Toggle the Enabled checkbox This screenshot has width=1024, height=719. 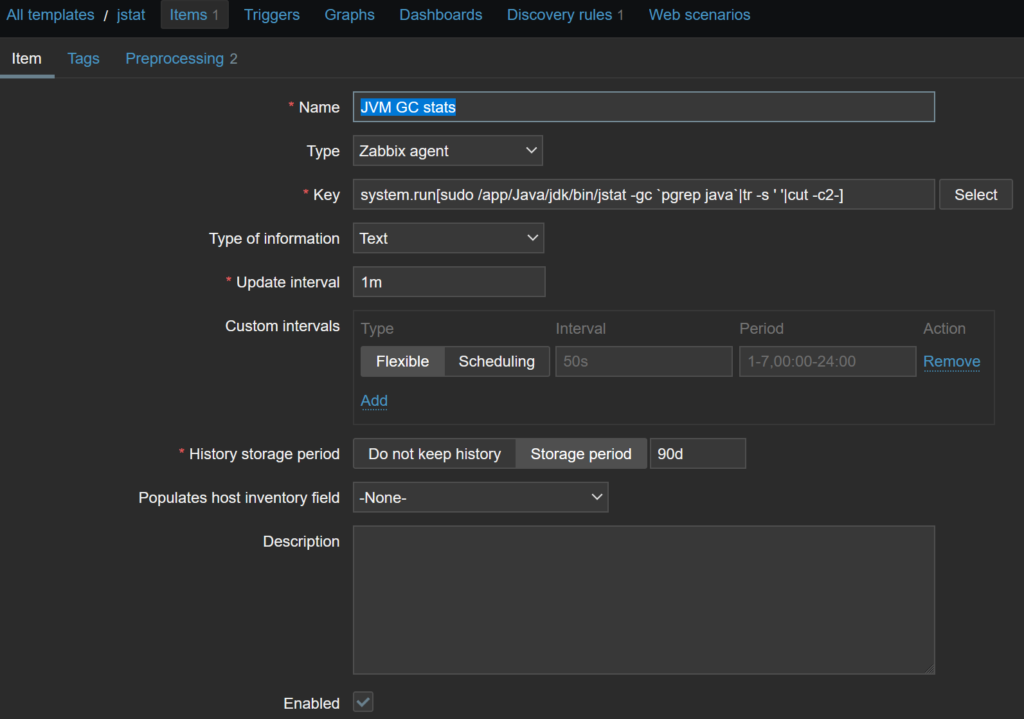pos(364,703)
